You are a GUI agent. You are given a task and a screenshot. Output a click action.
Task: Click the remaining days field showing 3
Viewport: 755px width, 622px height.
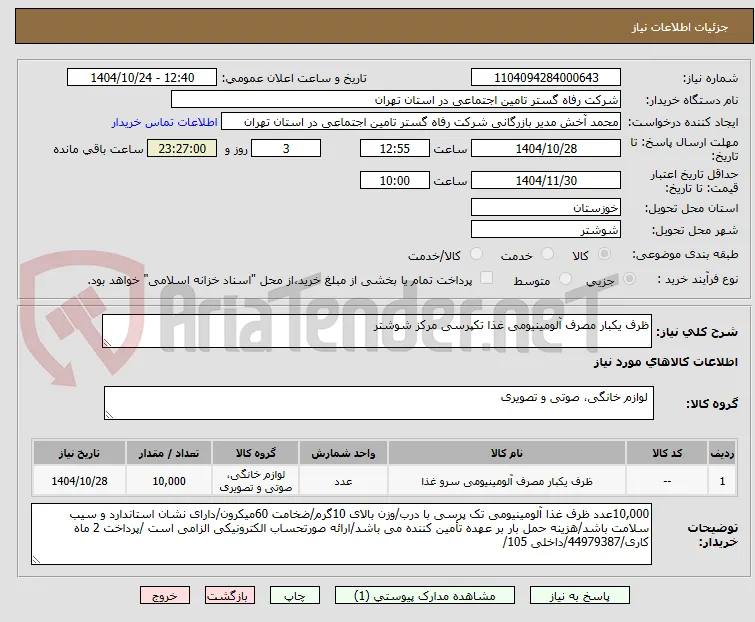click(286, 148)
